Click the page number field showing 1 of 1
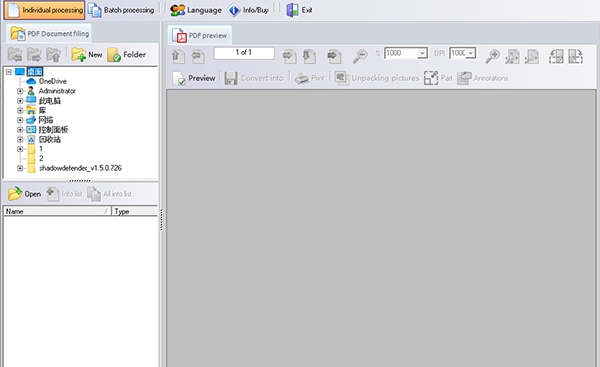The width and height of the screenshot is (600, 367). click(244, 53)
